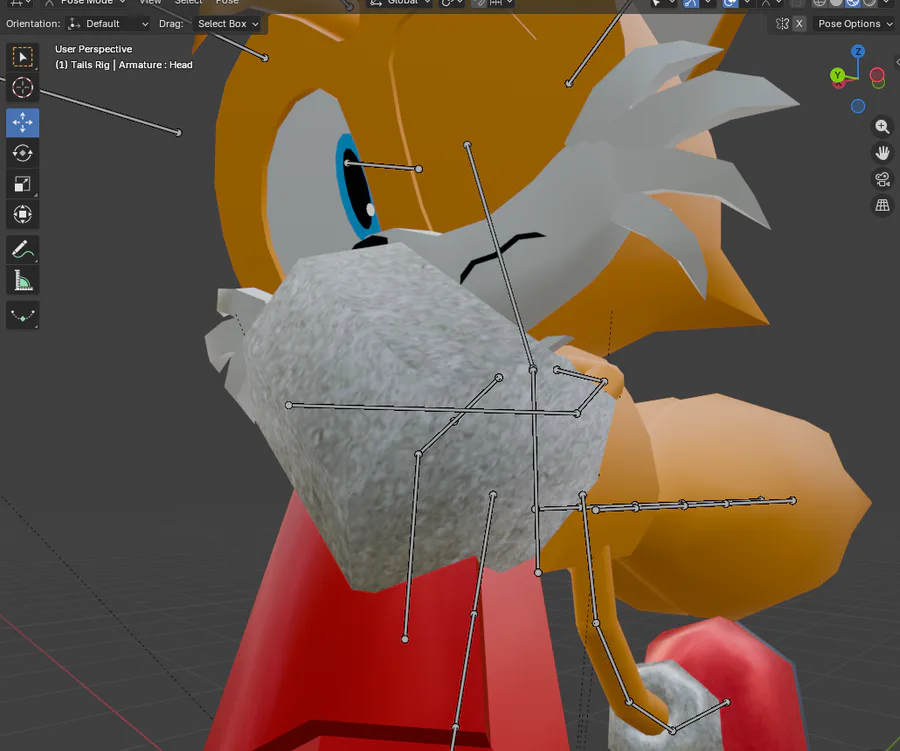Read the User Perspective label
Screen dimensions: 900x751
pos(94,49)
